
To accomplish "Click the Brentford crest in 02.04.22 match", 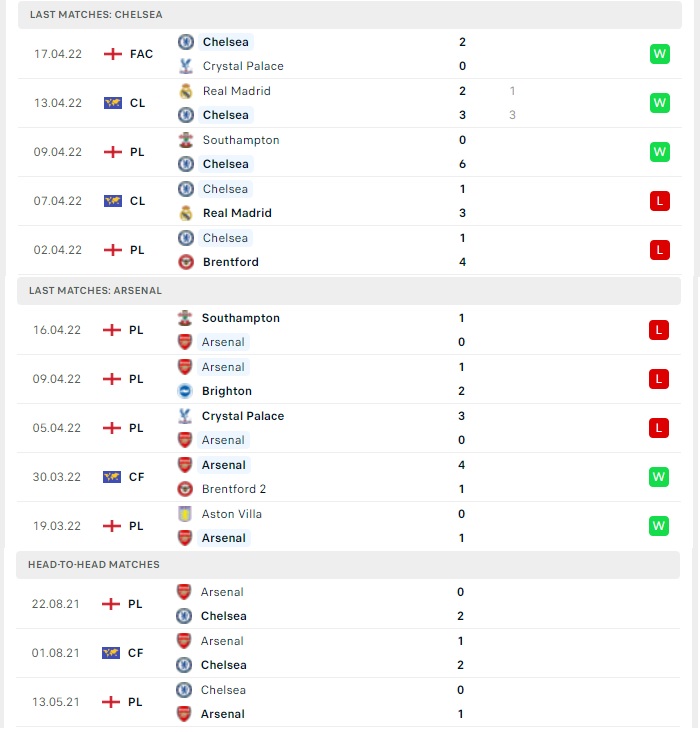I will coord(186,262).
